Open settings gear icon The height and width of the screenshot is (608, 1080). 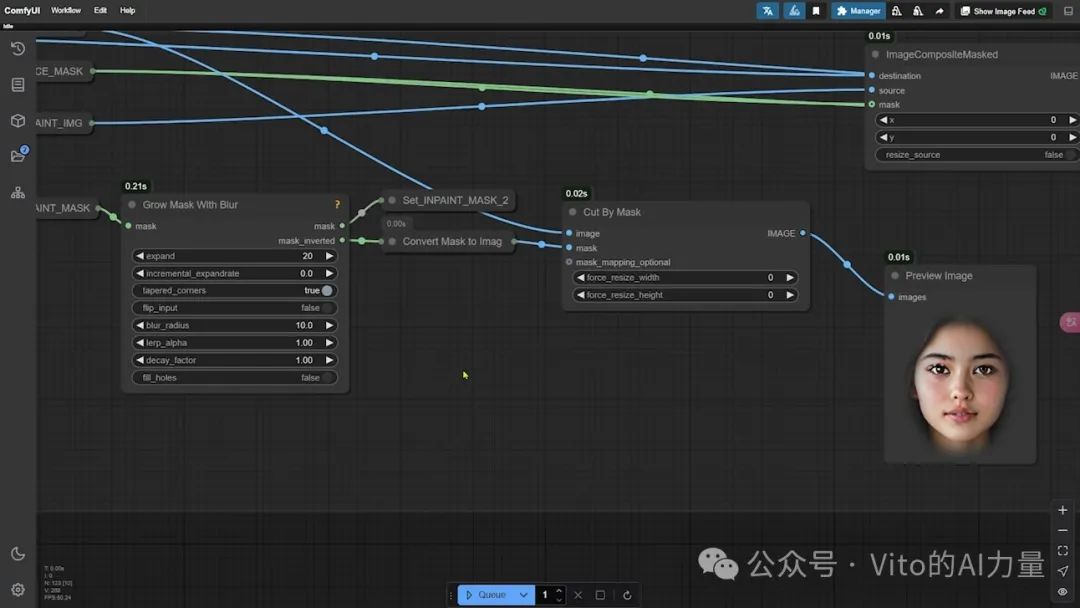18,589
